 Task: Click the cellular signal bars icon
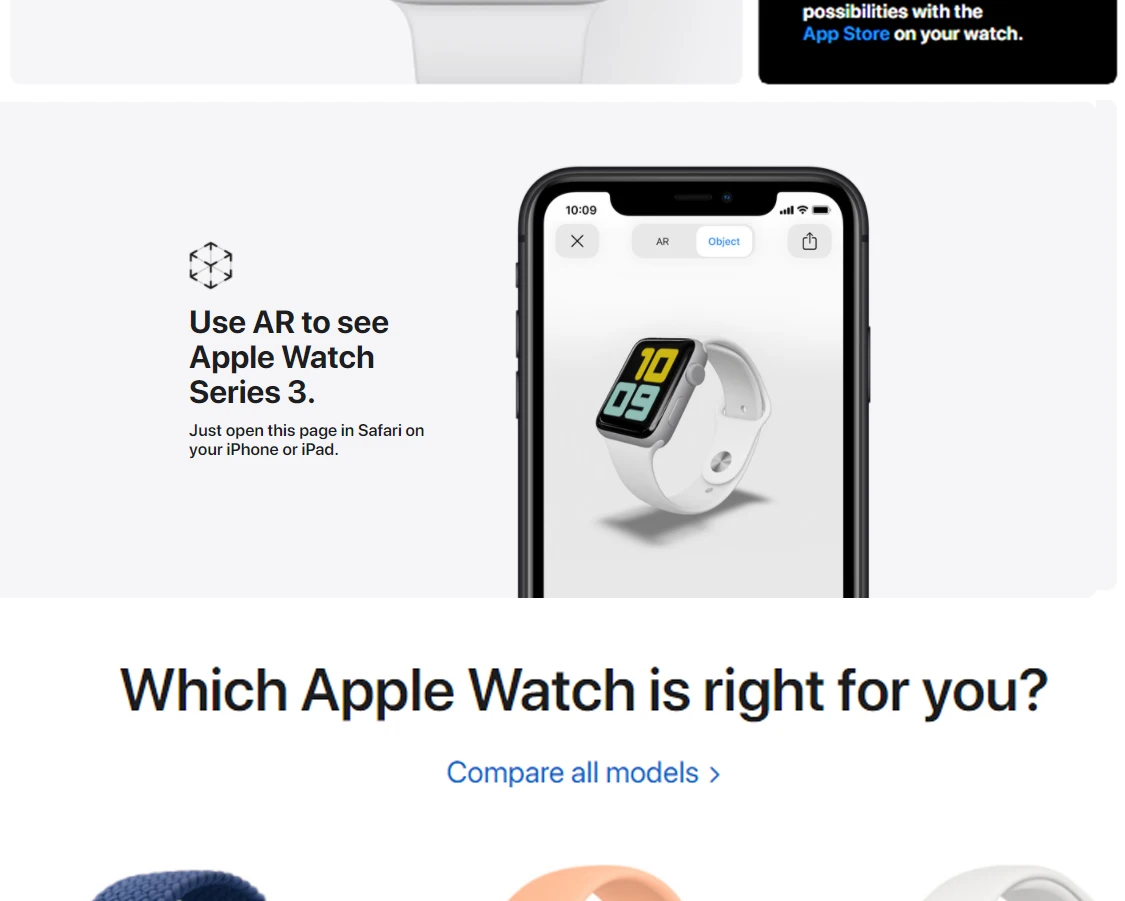[x=787, y=210]
